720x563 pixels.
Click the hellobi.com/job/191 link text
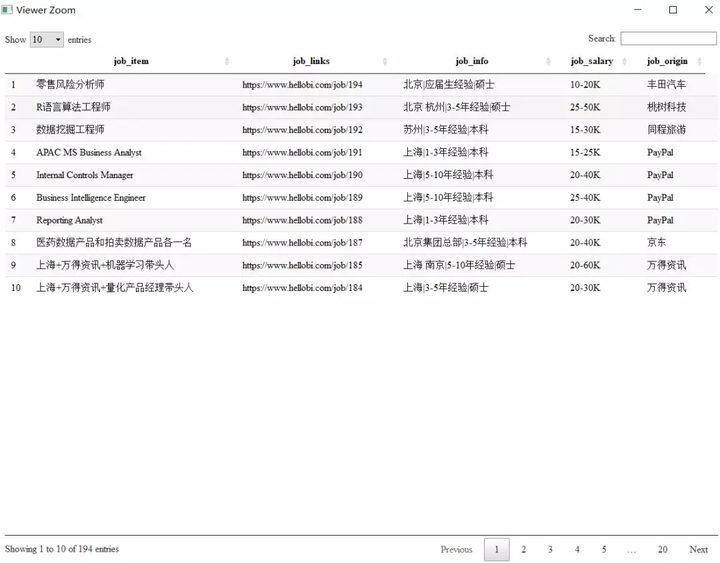[302, 152]
